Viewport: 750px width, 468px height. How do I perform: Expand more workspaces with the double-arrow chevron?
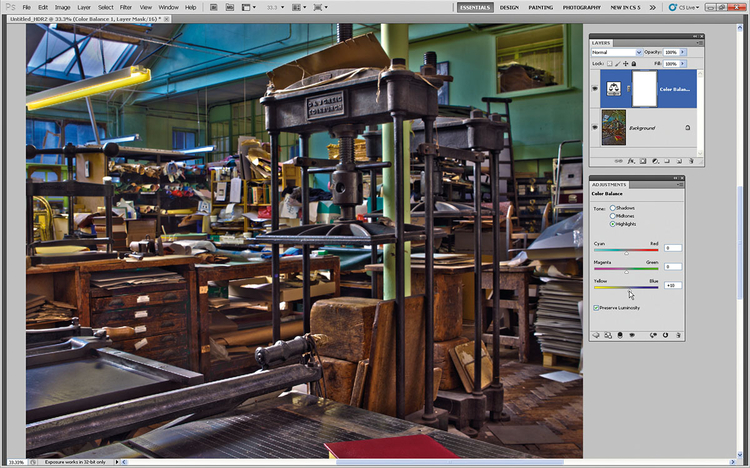point(652,7)
